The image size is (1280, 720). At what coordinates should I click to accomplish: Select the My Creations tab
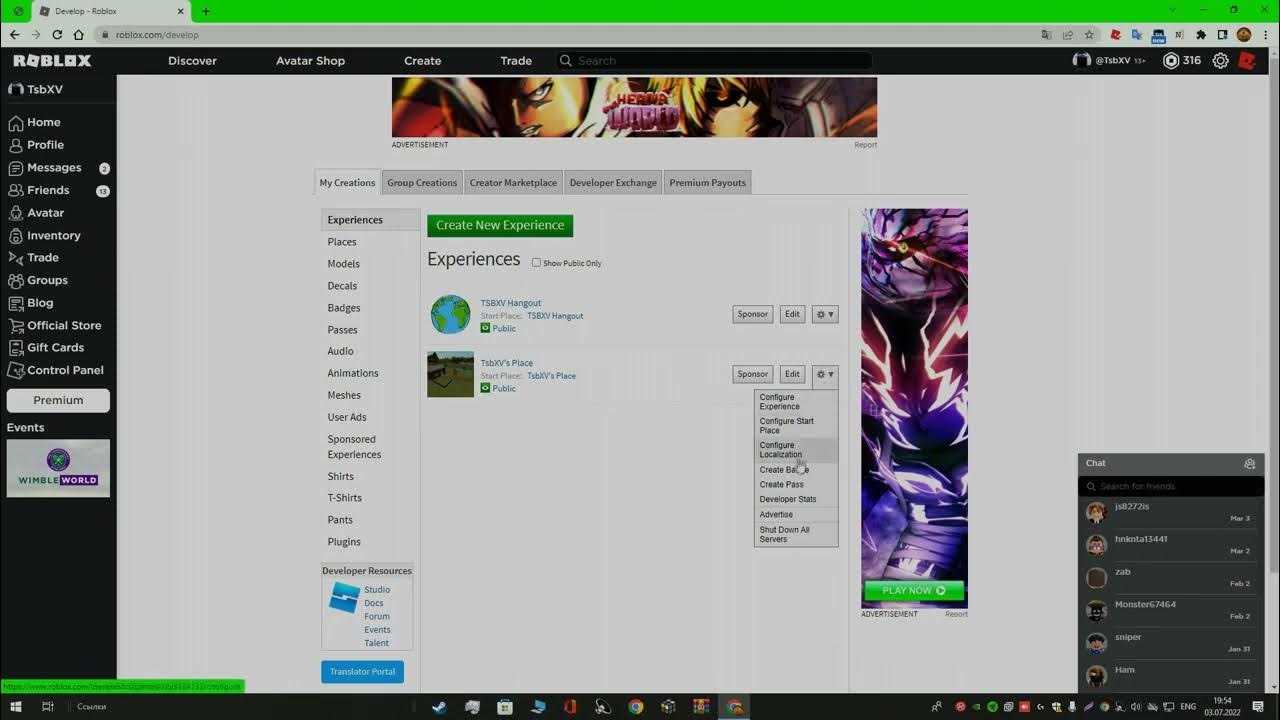(347, 183)
